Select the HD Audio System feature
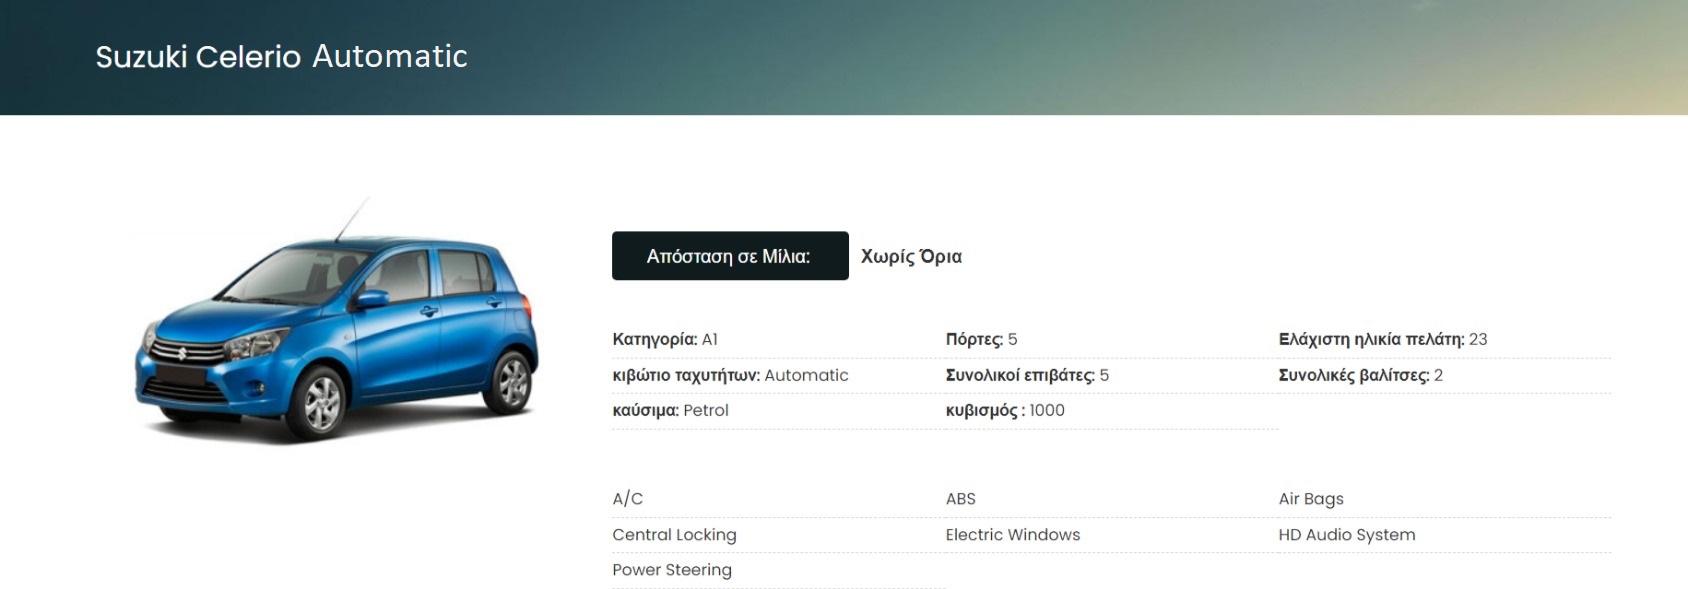This screenshot has width=1688, height=589. pos(1347,534)
